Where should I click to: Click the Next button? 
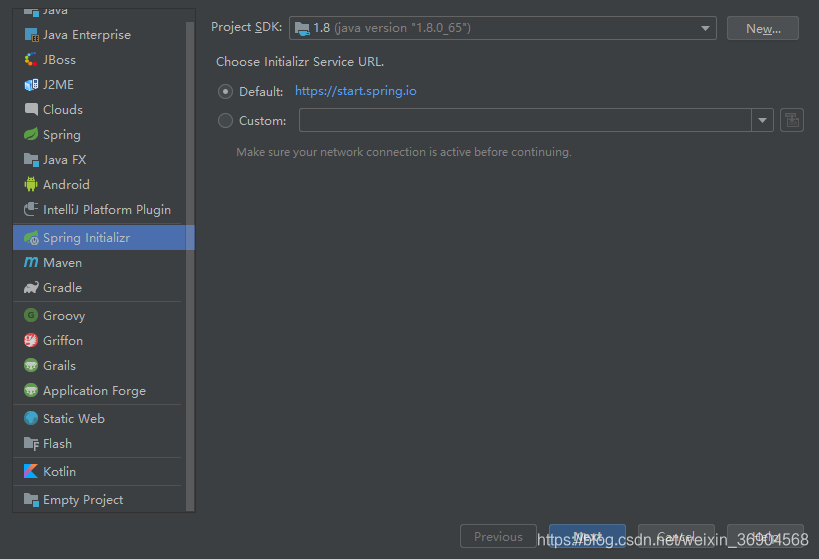click(587, 536)
